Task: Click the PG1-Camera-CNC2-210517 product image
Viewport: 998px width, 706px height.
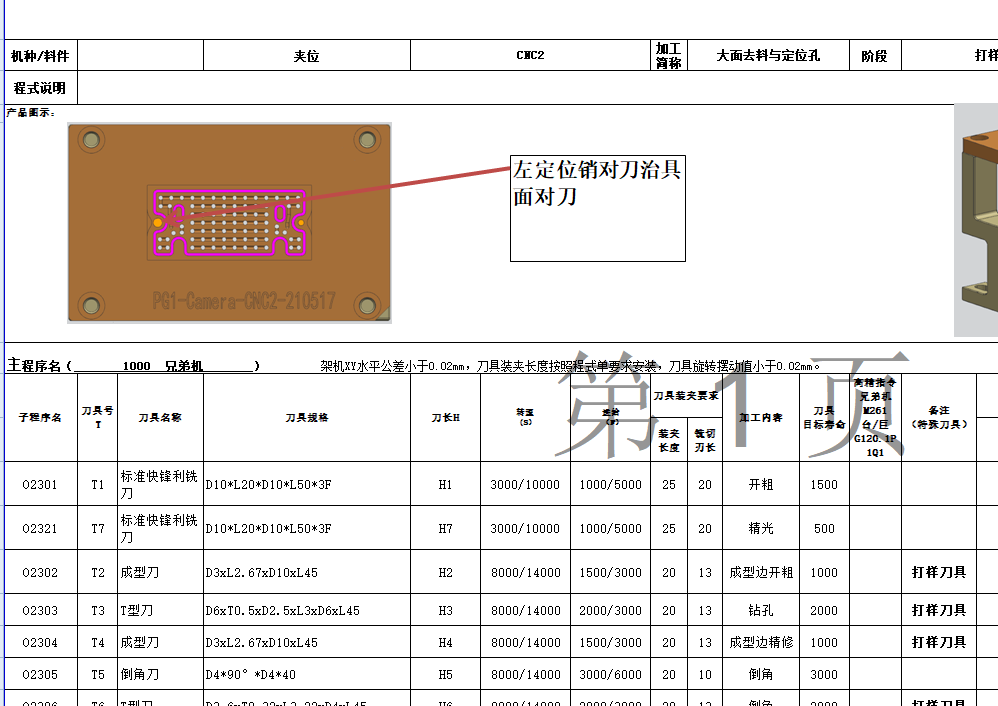Action: tap(228, 222)
